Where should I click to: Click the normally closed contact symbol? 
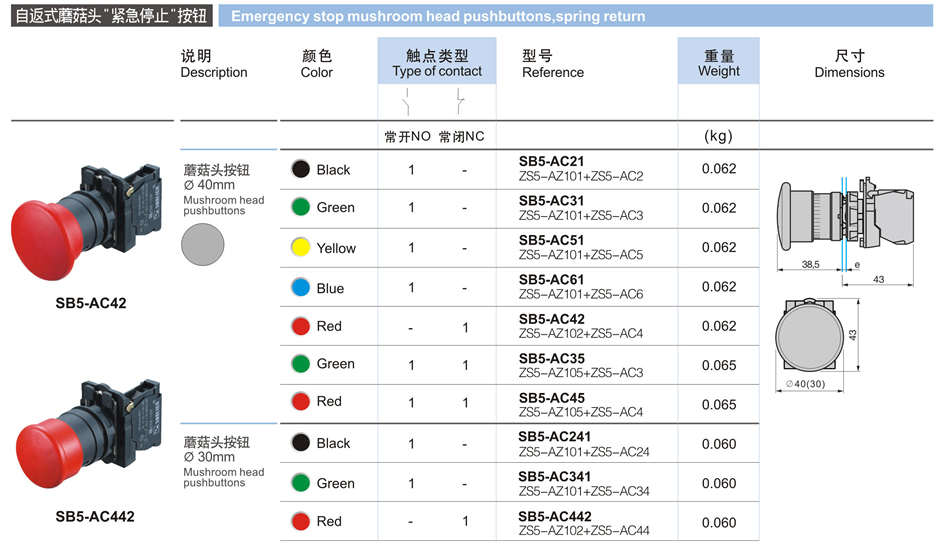tap(461, 101)
